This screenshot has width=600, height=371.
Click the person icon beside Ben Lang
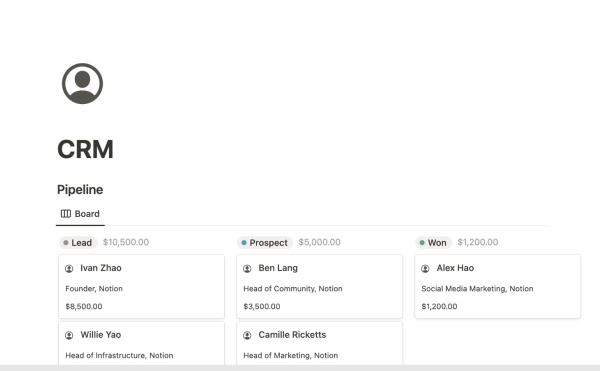tap(247, 268)
